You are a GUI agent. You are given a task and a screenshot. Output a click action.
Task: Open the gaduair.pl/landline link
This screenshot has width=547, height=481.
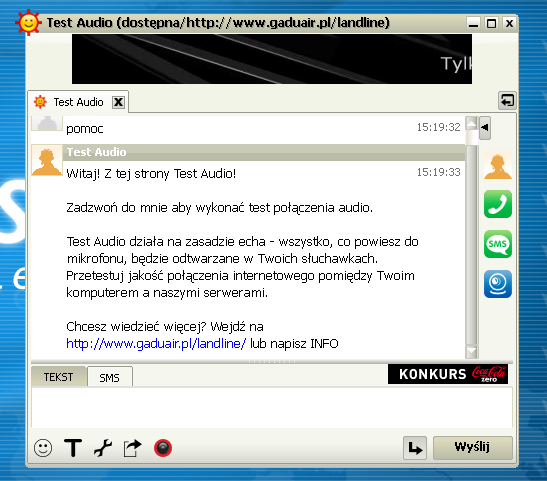click(156, 344)
